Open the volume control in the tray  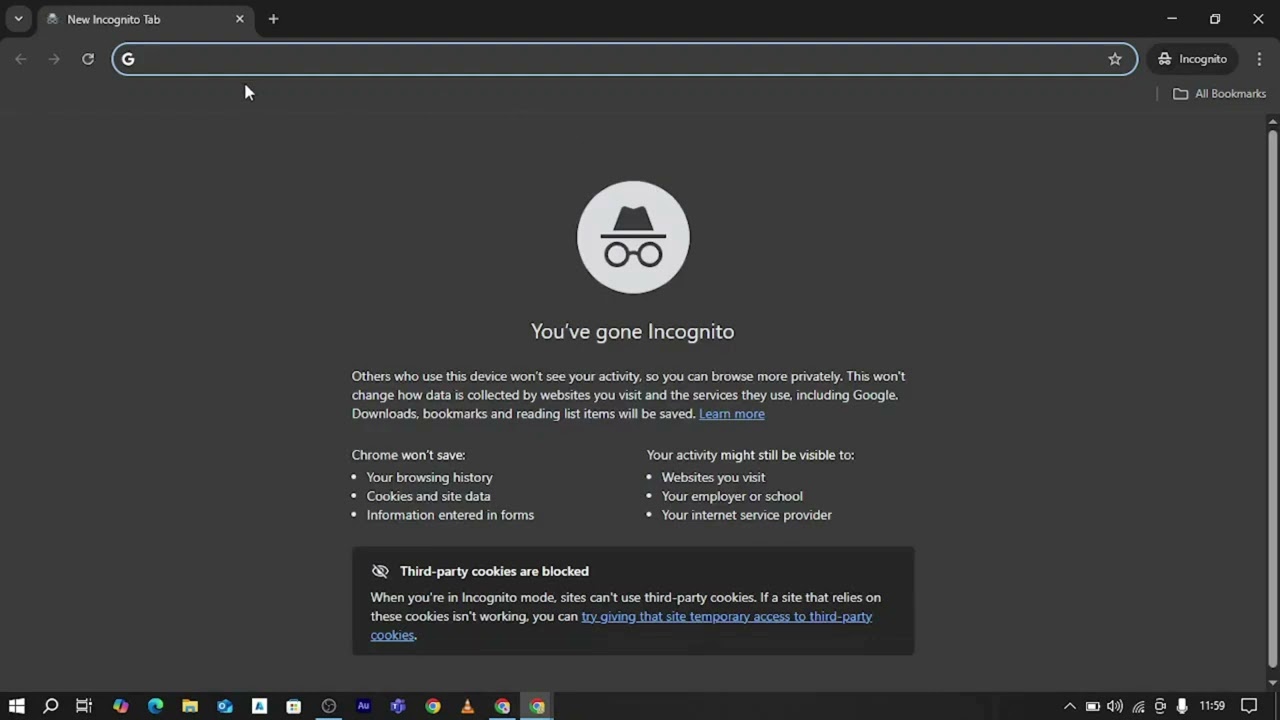[x=1115, y=706]
